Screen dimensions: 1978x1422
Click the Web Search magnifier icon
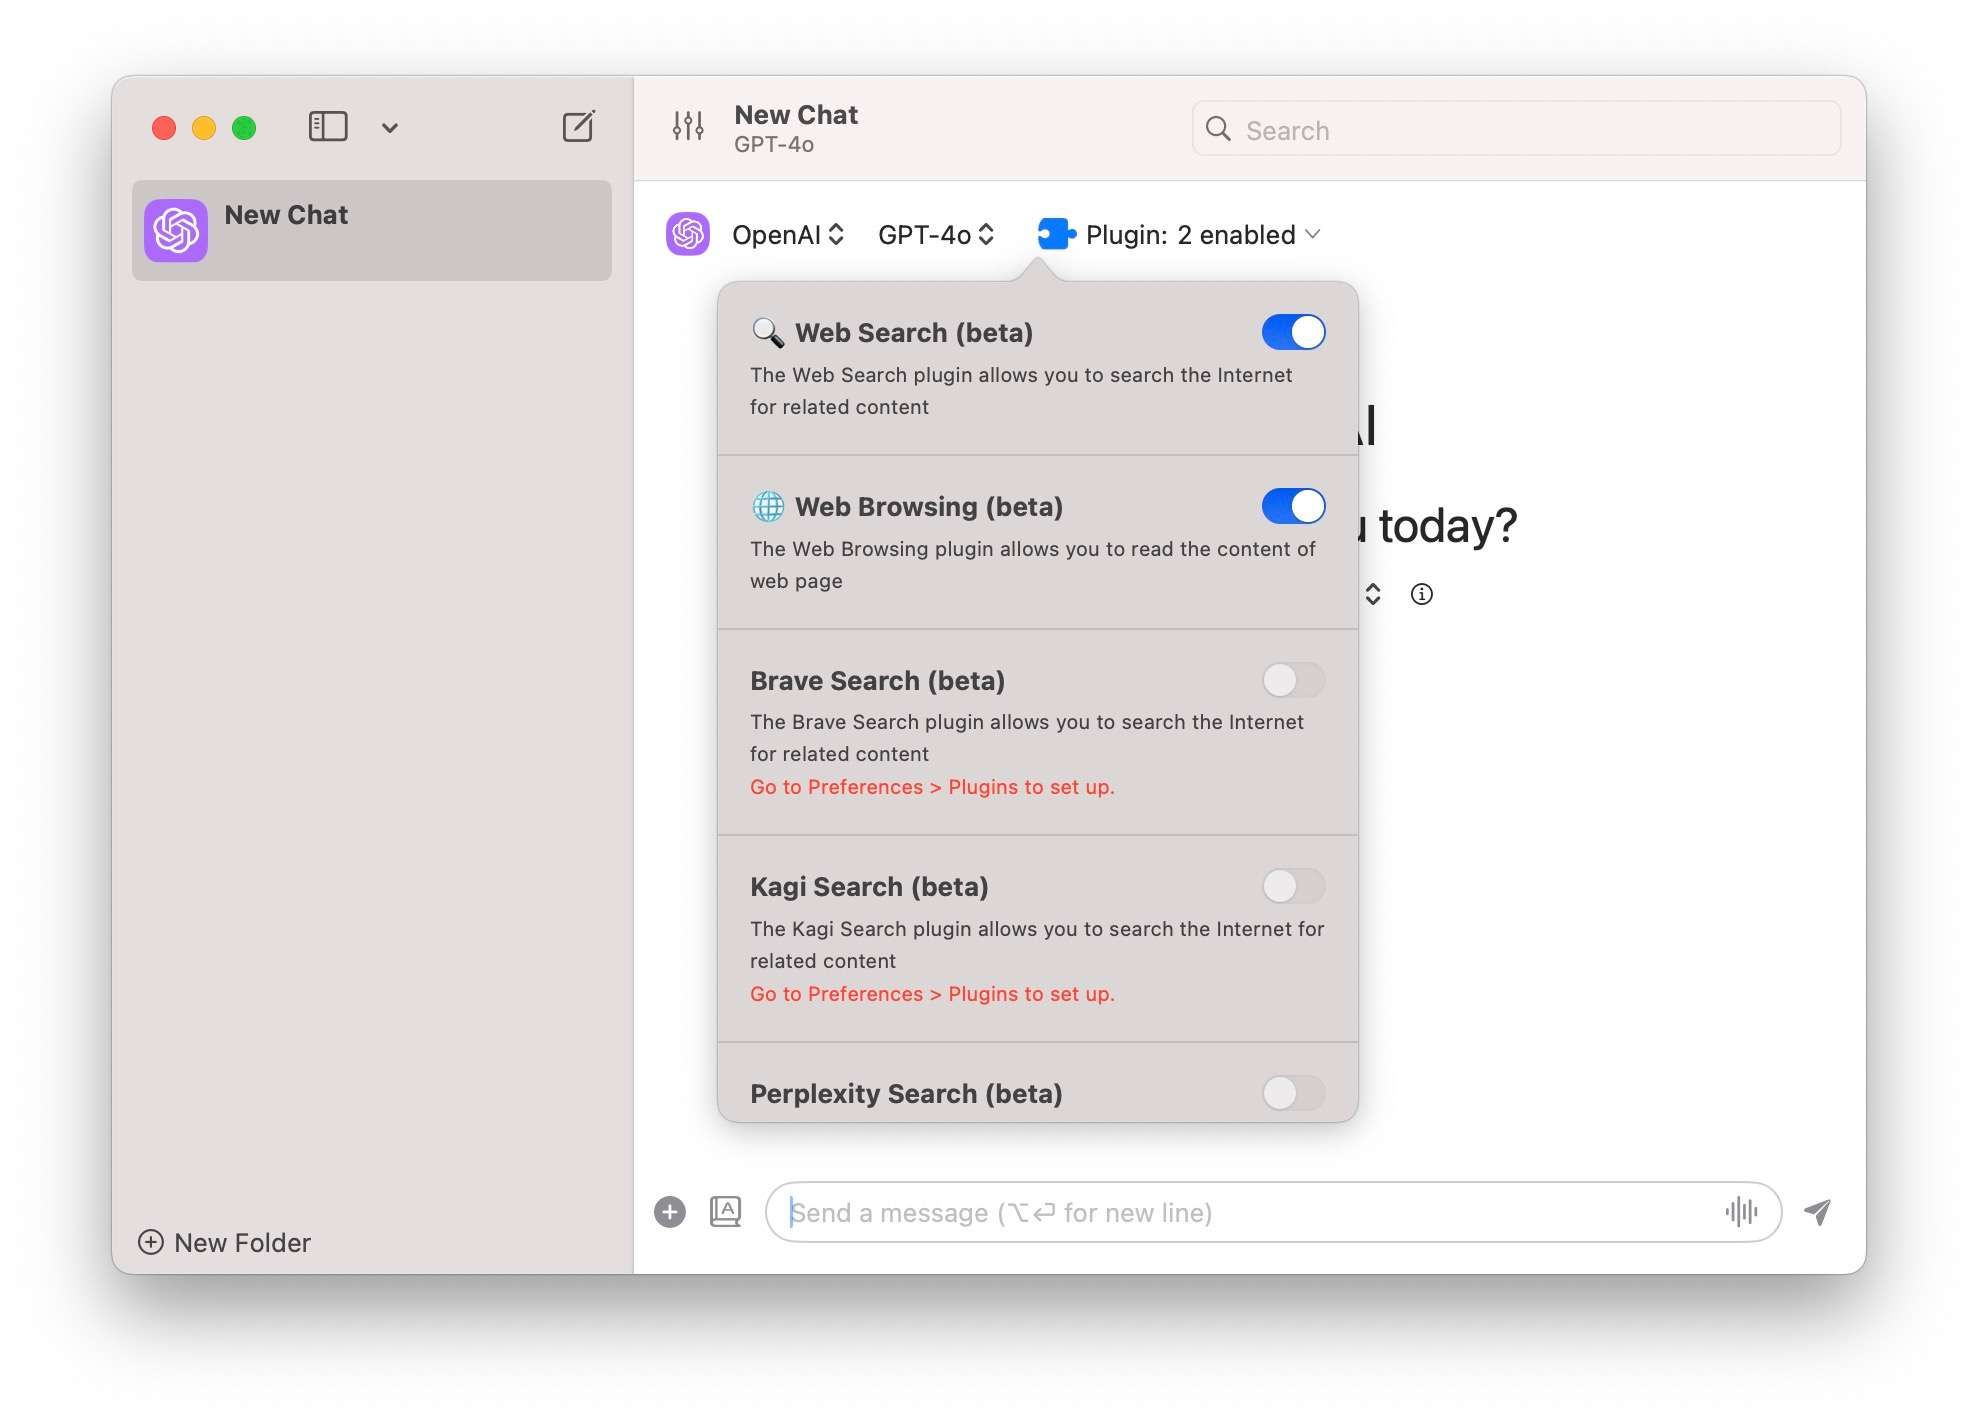pos(768,332)
